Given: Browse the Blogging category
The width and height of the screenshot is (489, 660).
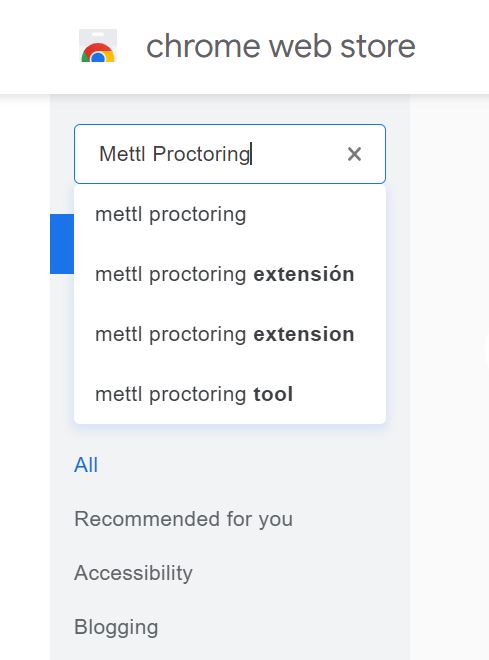Looking at the screenshot, I should click(x=116, y=627).
